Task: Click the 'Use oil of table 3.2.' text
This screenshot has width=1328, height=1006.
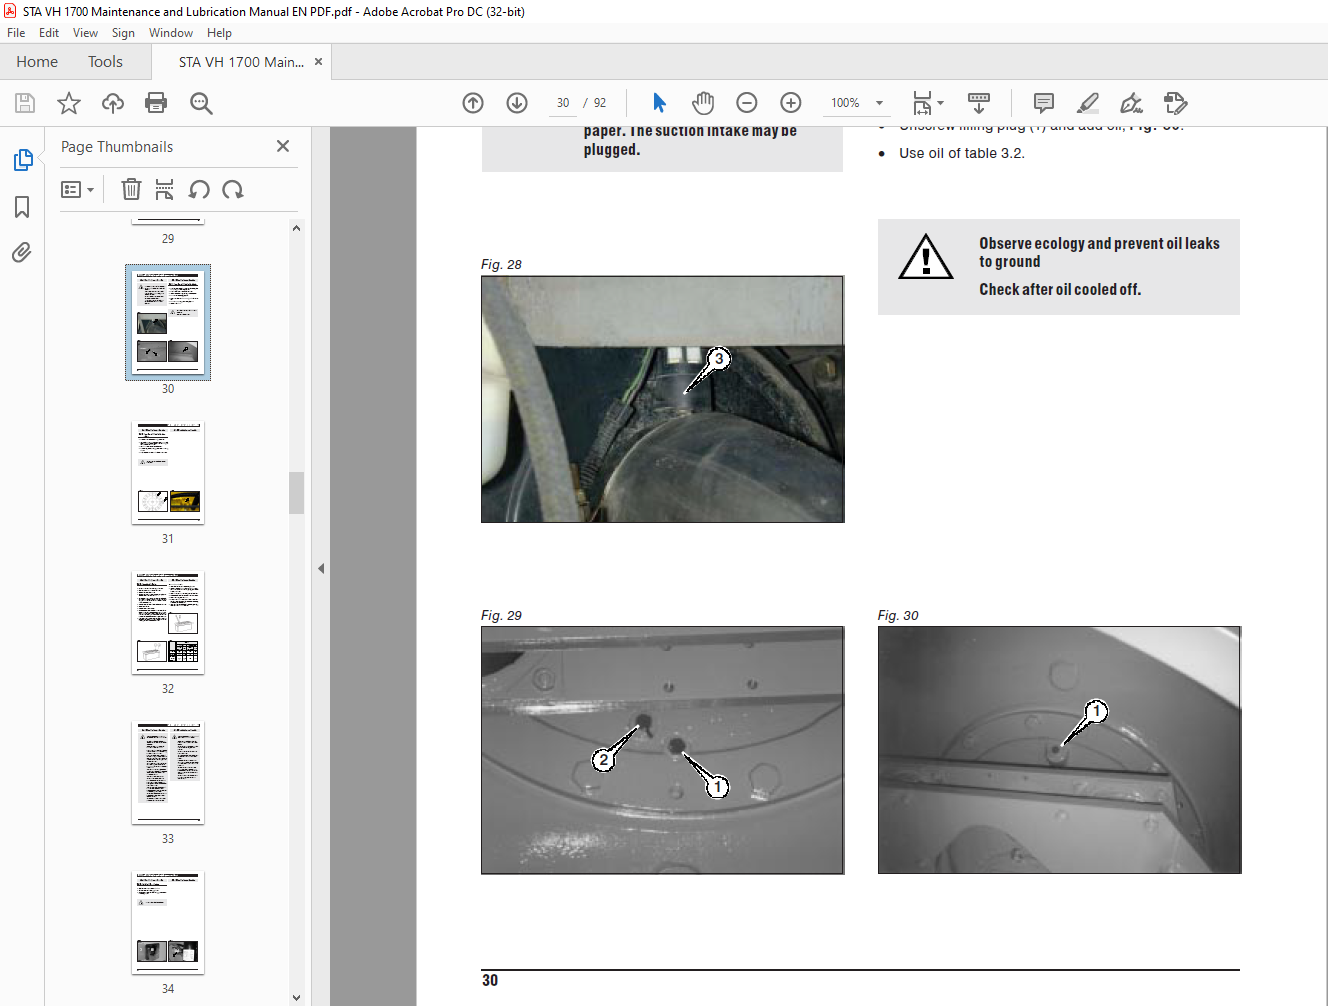Action: (x=961, y=153)
